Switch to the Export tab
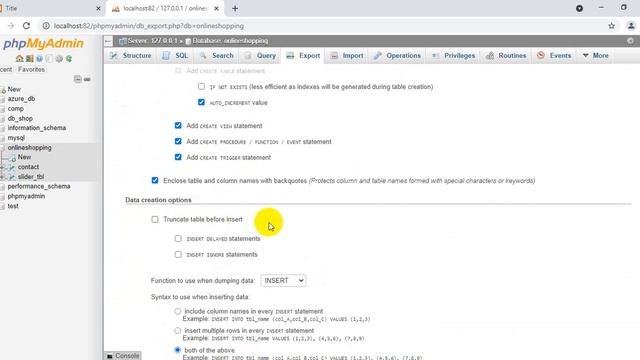This screenshot has width=640, height=360. (303, 56)
